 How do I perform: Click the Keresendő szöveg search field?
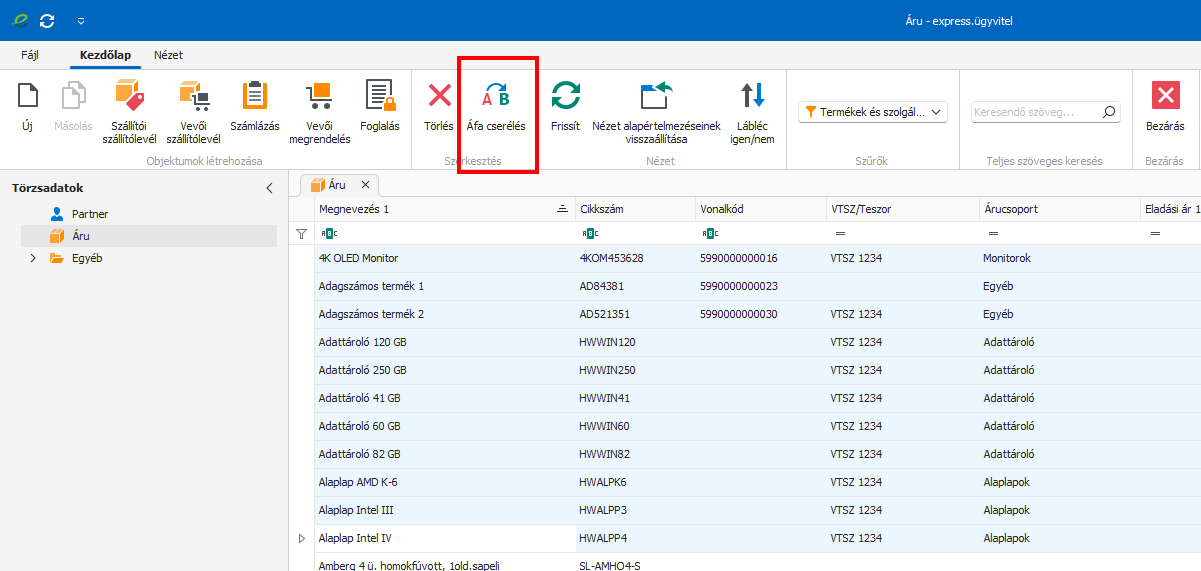(1035, 113)
